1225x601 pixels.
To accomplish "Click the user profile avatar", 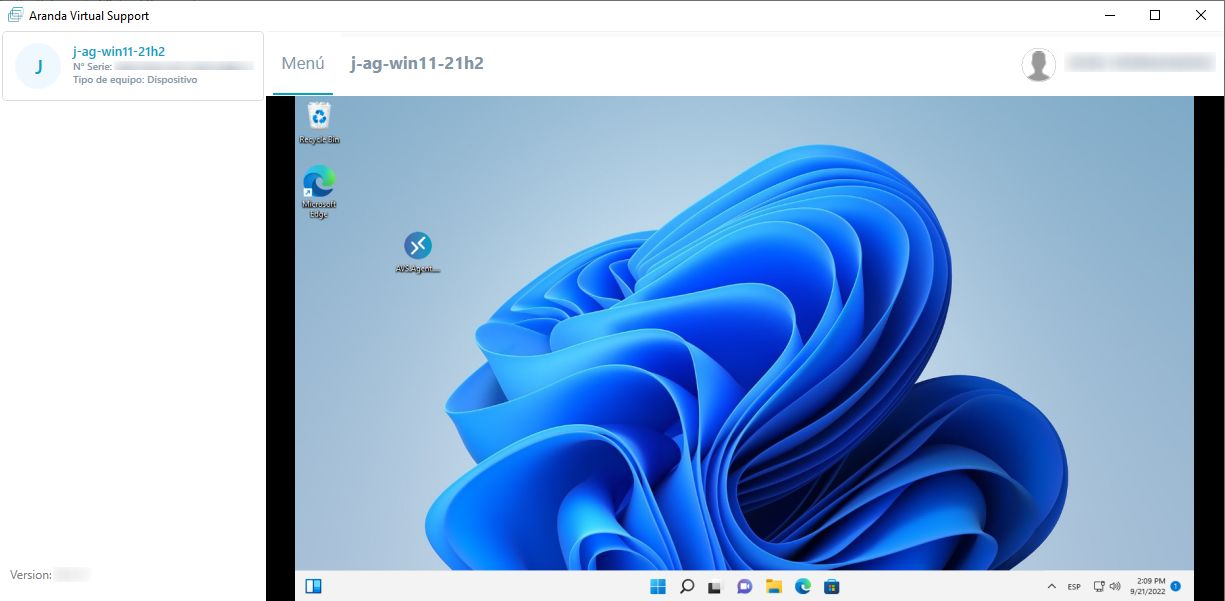I will point(1039,64).
